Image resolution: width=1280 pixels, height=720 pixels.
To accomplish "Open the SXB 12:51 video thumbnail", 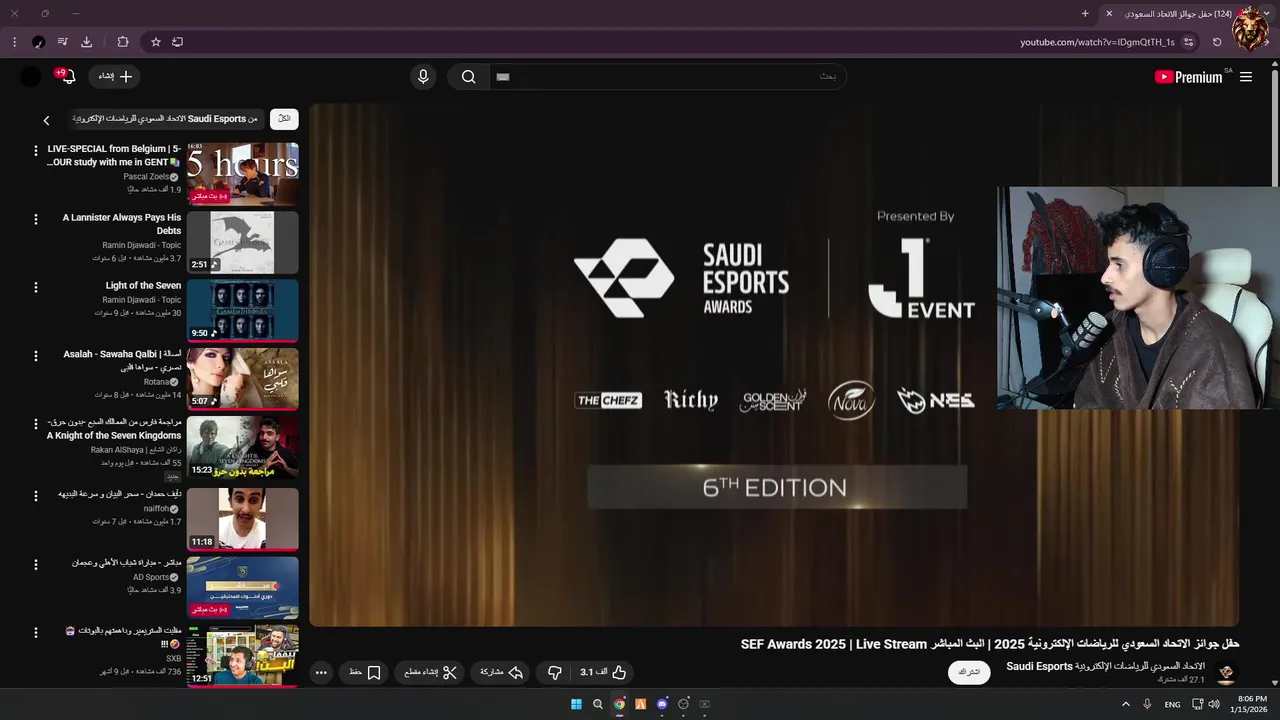I will pos(243,656).
